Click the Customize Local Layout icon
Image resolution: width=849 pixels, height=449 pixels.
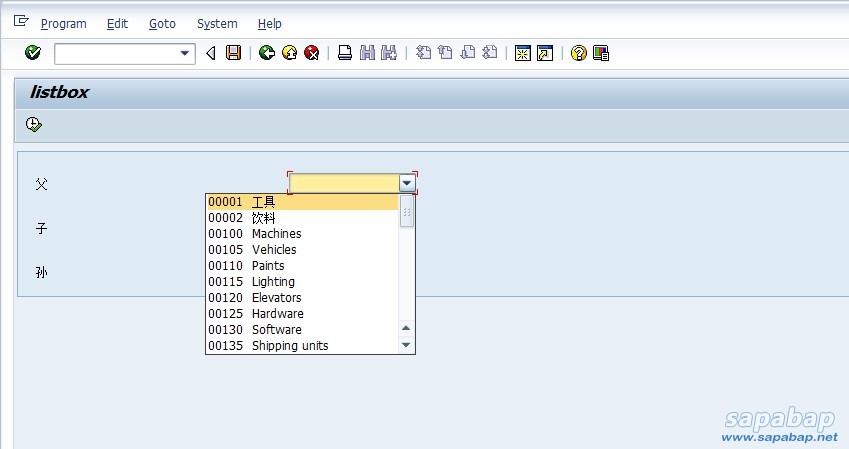pyautogui.click(x=601, y=53)
